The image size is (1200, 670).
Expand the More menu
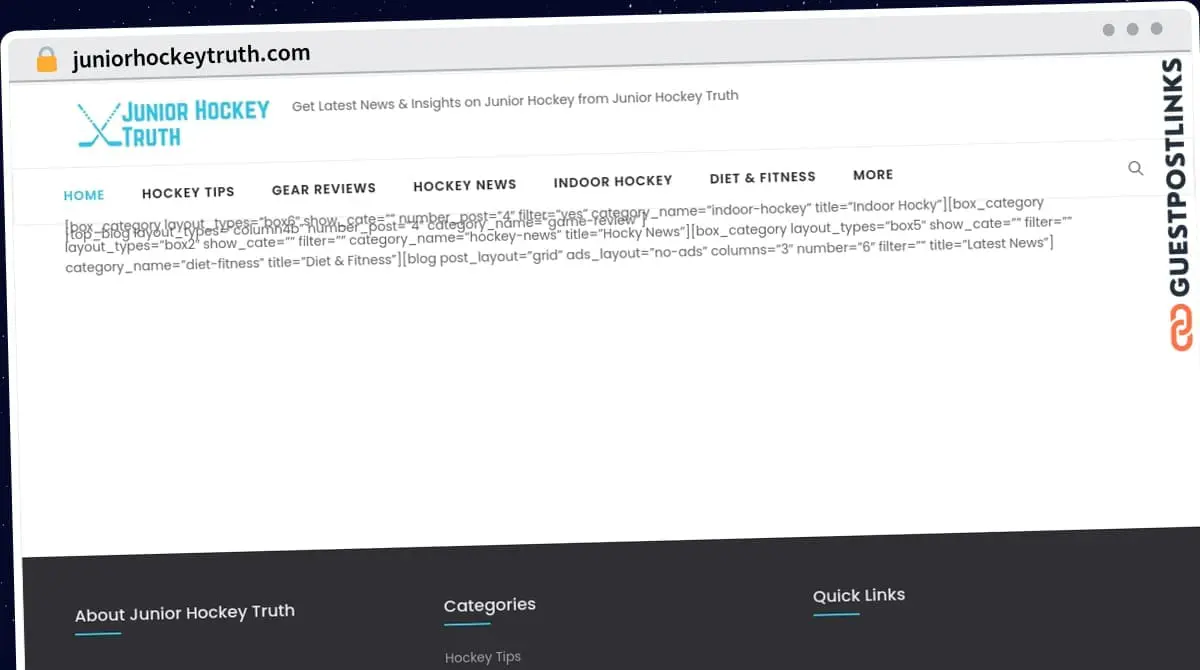[873, 174]
